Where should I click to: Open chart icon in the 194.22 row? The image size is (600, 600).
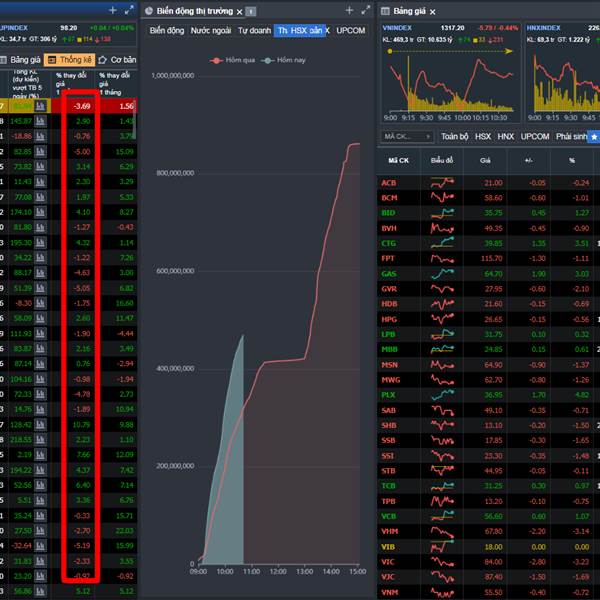point(41,470)
